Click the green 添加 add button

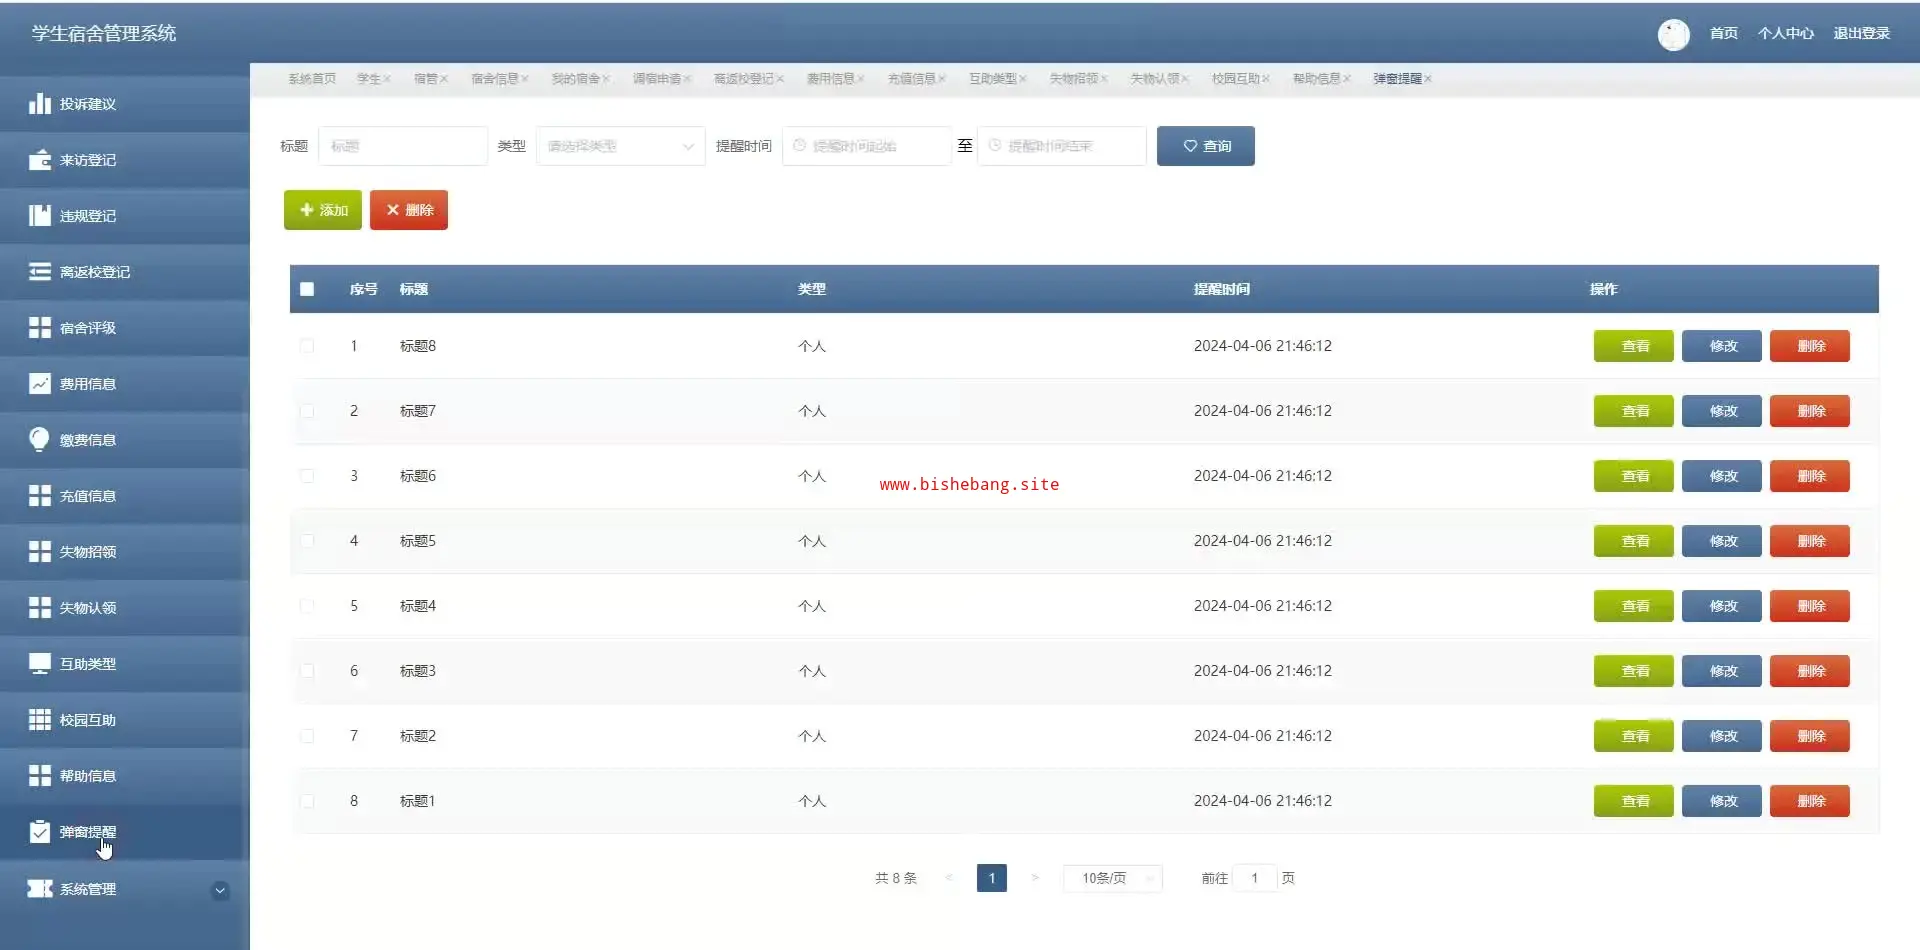point(323,210)
